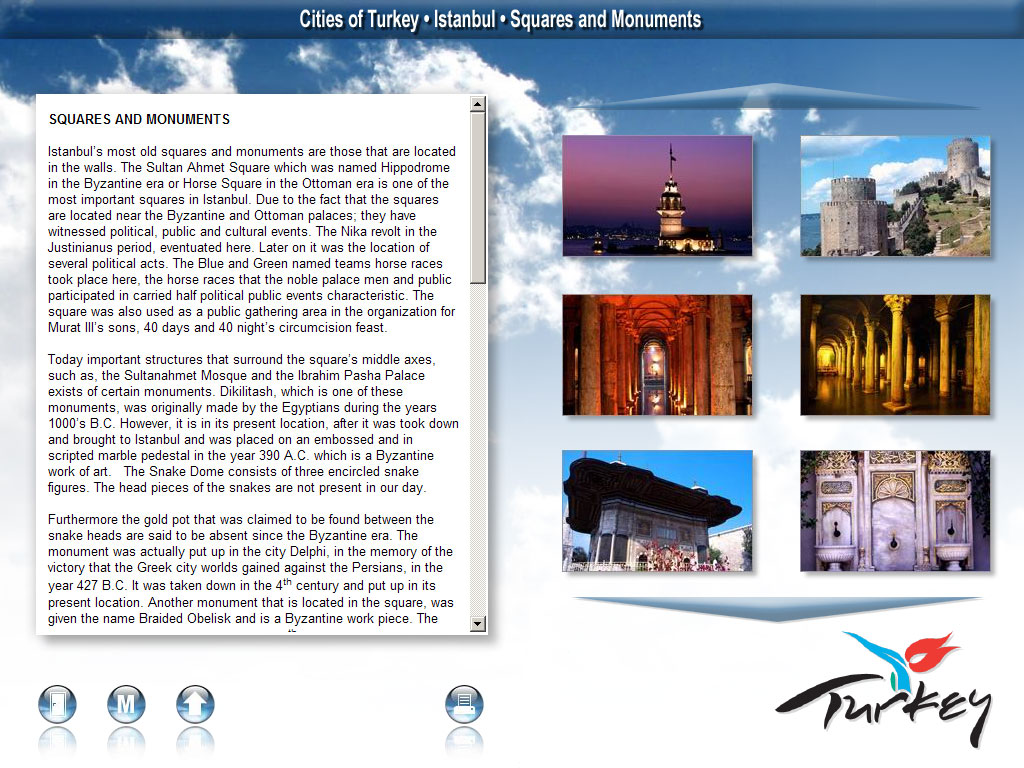Image resolution: width=1024 pixels, height=768 pixels.
Task: Open the pavilion fountain with wide roof thumbnail
Action: pos(657,511)
